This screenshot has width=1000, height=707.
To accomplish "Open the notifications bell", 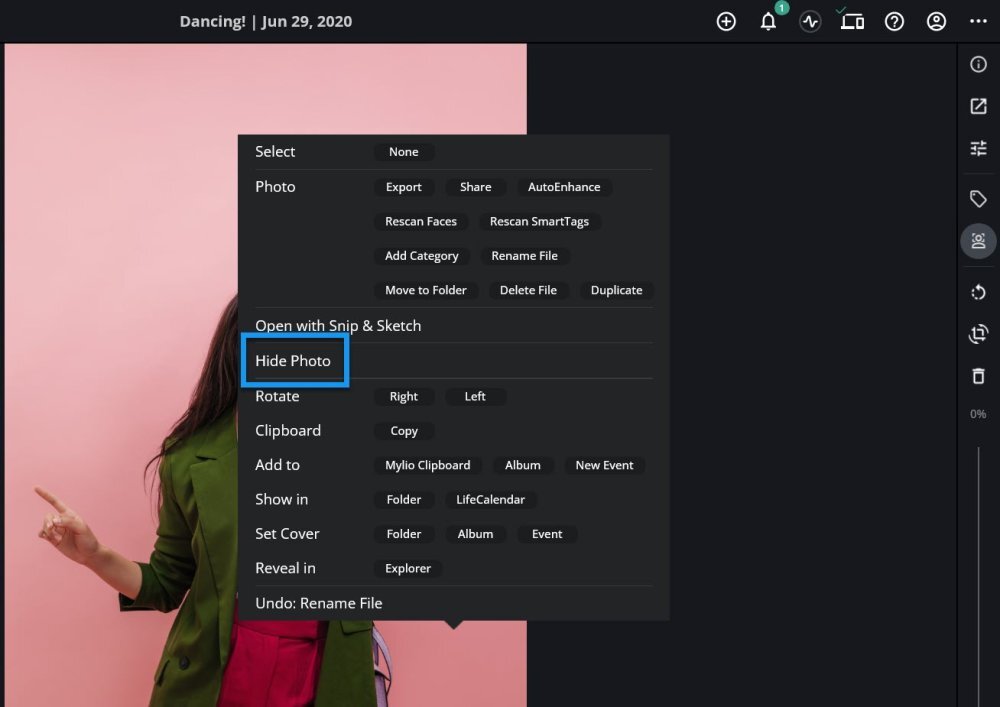I will [768, 21].
